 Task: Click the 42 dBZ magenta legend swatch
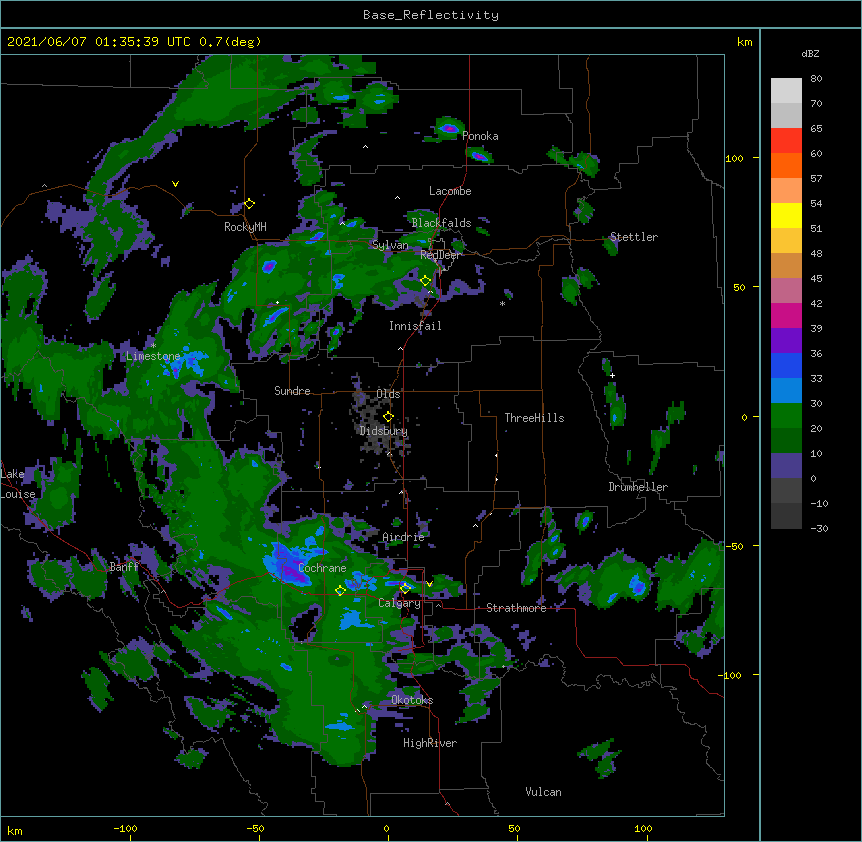[786, 315]
